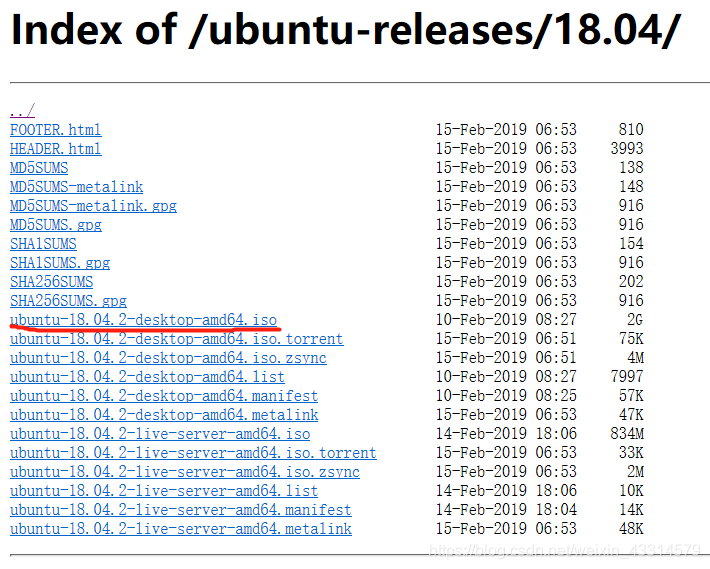This screenshot has height=569, width=710.
Task: Click the 14K size of live-server manifest
Action: point(631,510)
